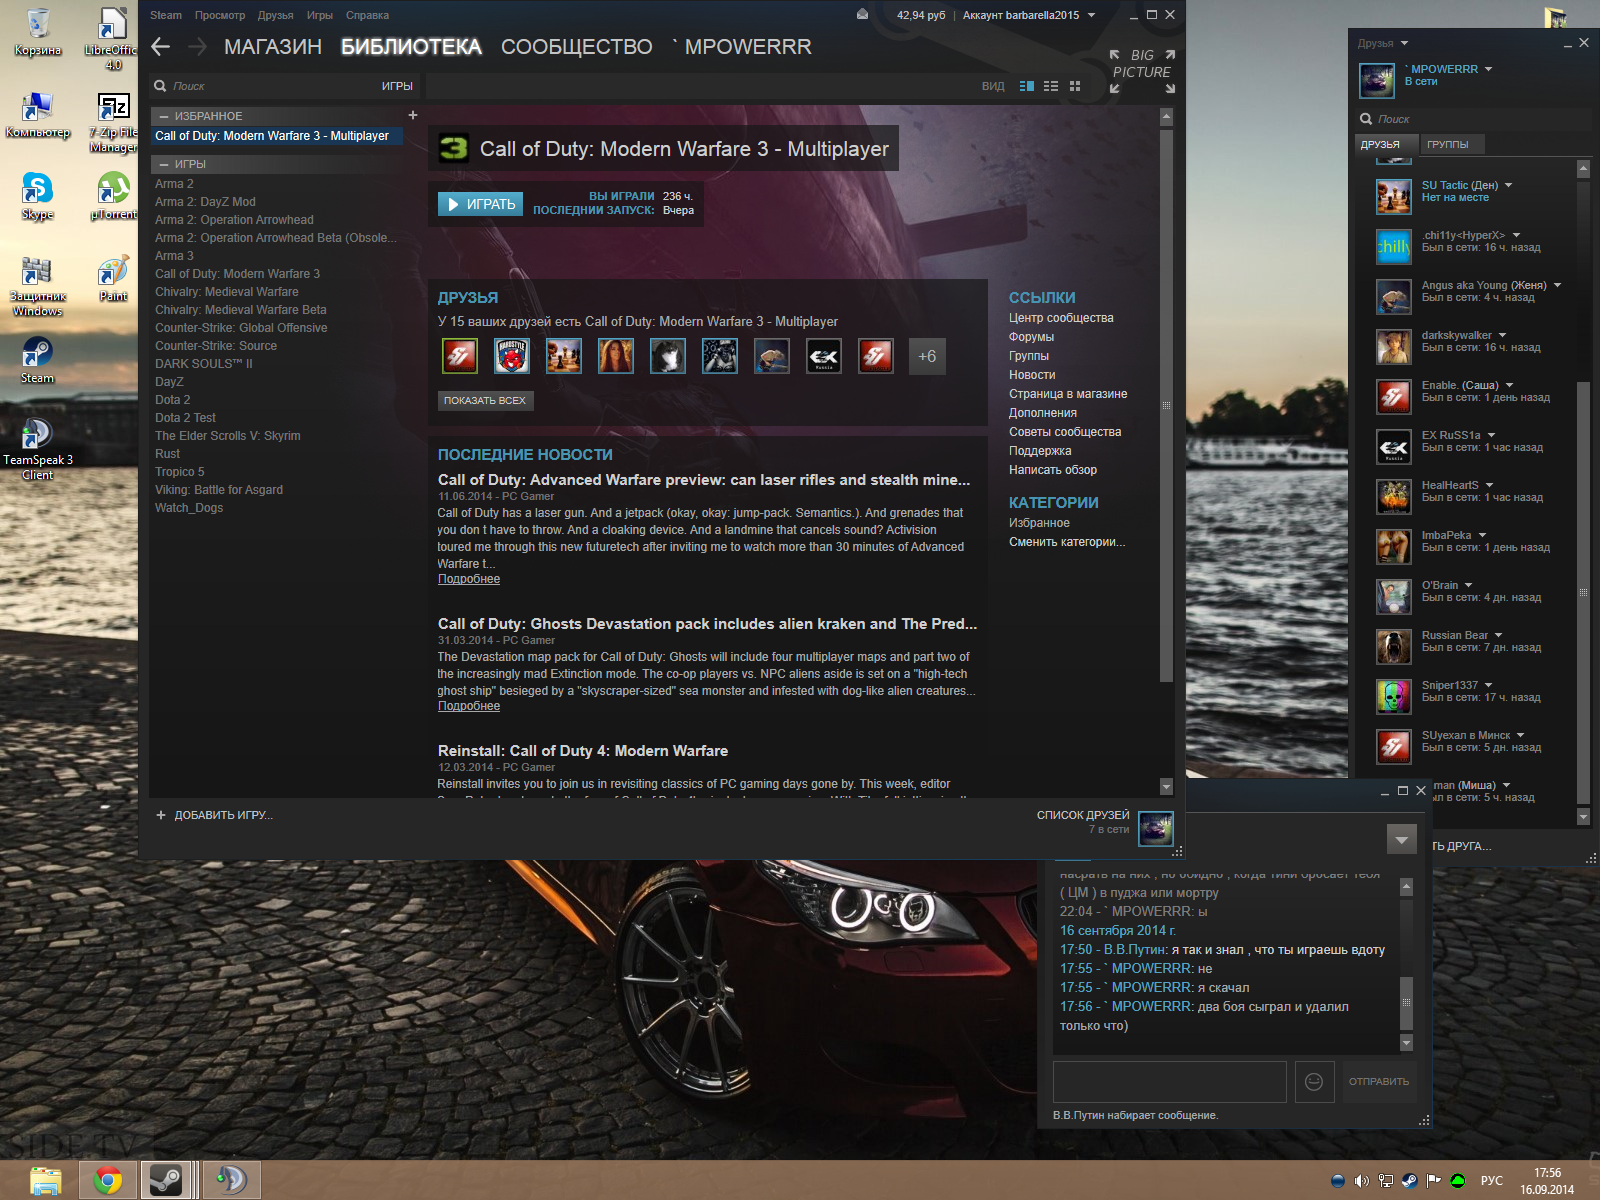Image resolution: width=1600 pixels, height=1200 pixels.
Task: Click the ИГРАТЬ play button
Action: 480,204
